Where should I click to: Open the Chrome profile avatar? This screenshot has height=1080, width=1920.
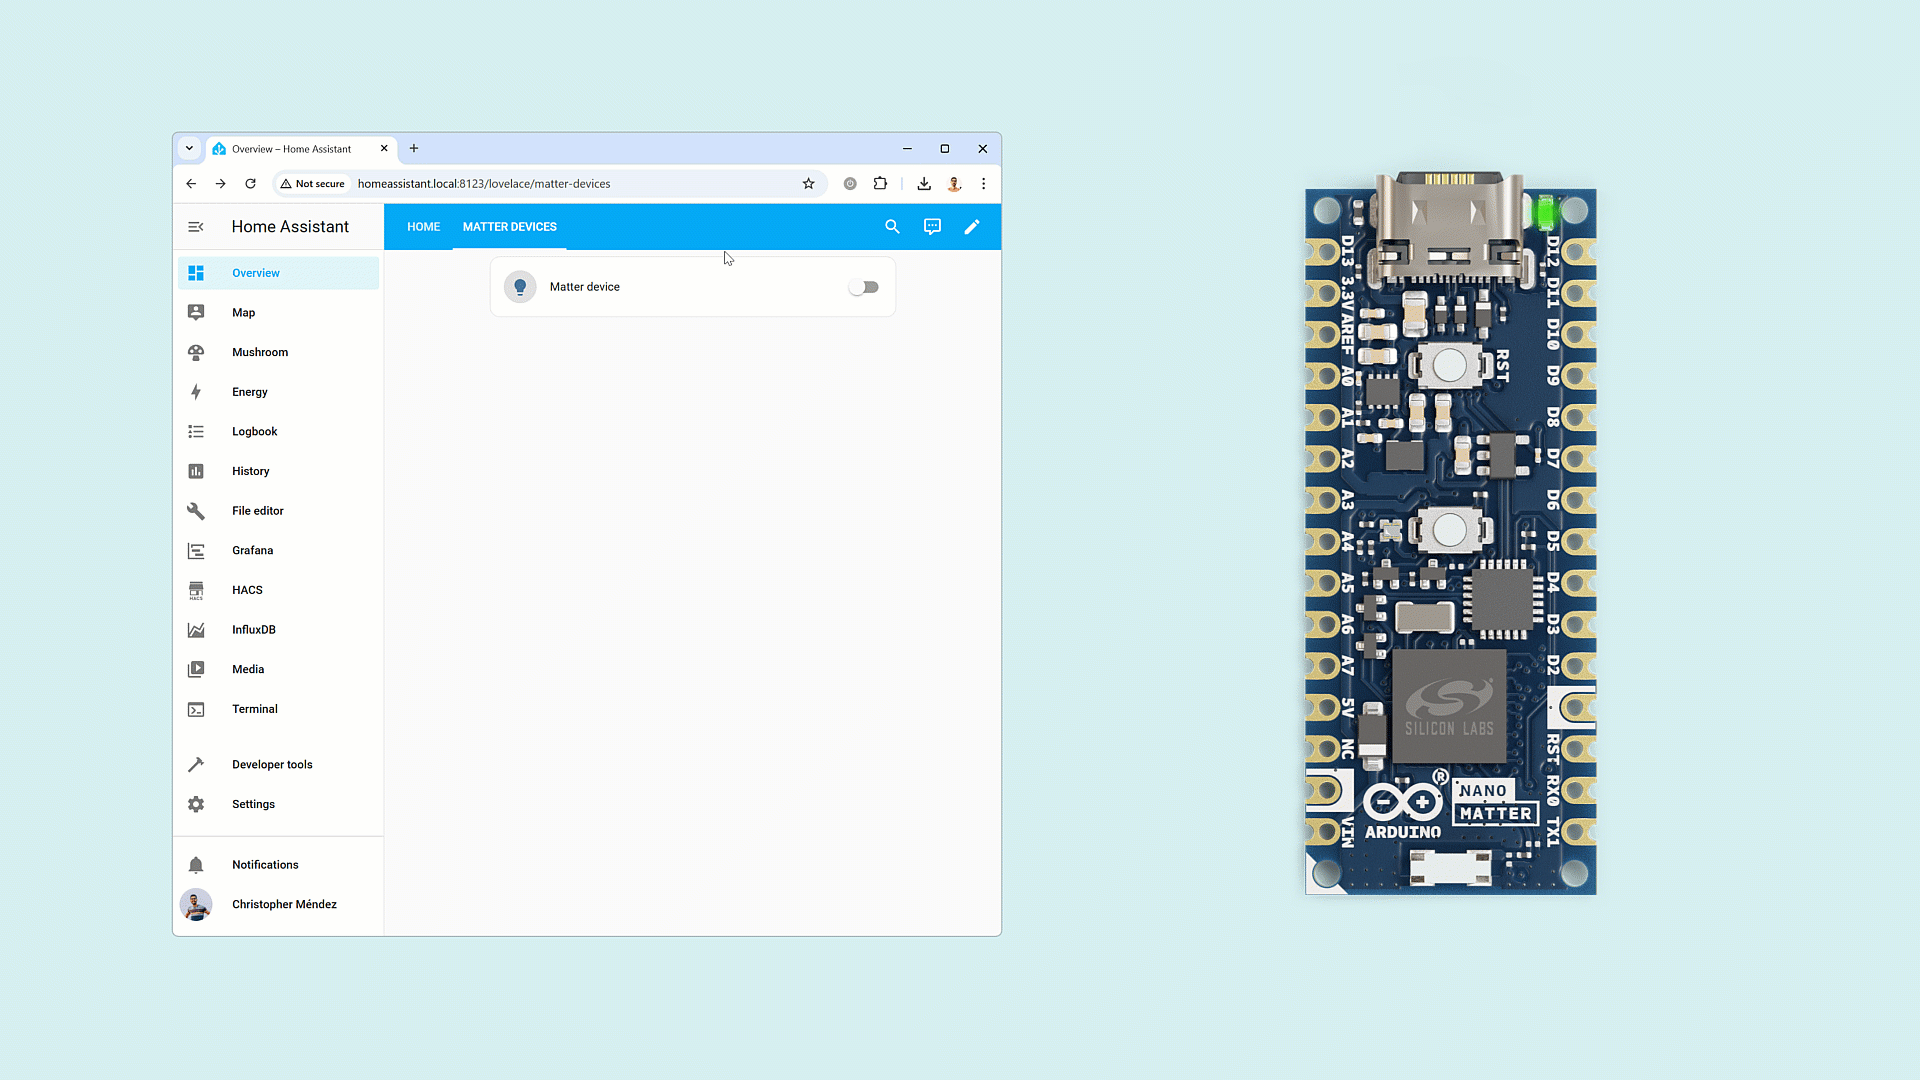coord(954,184)
